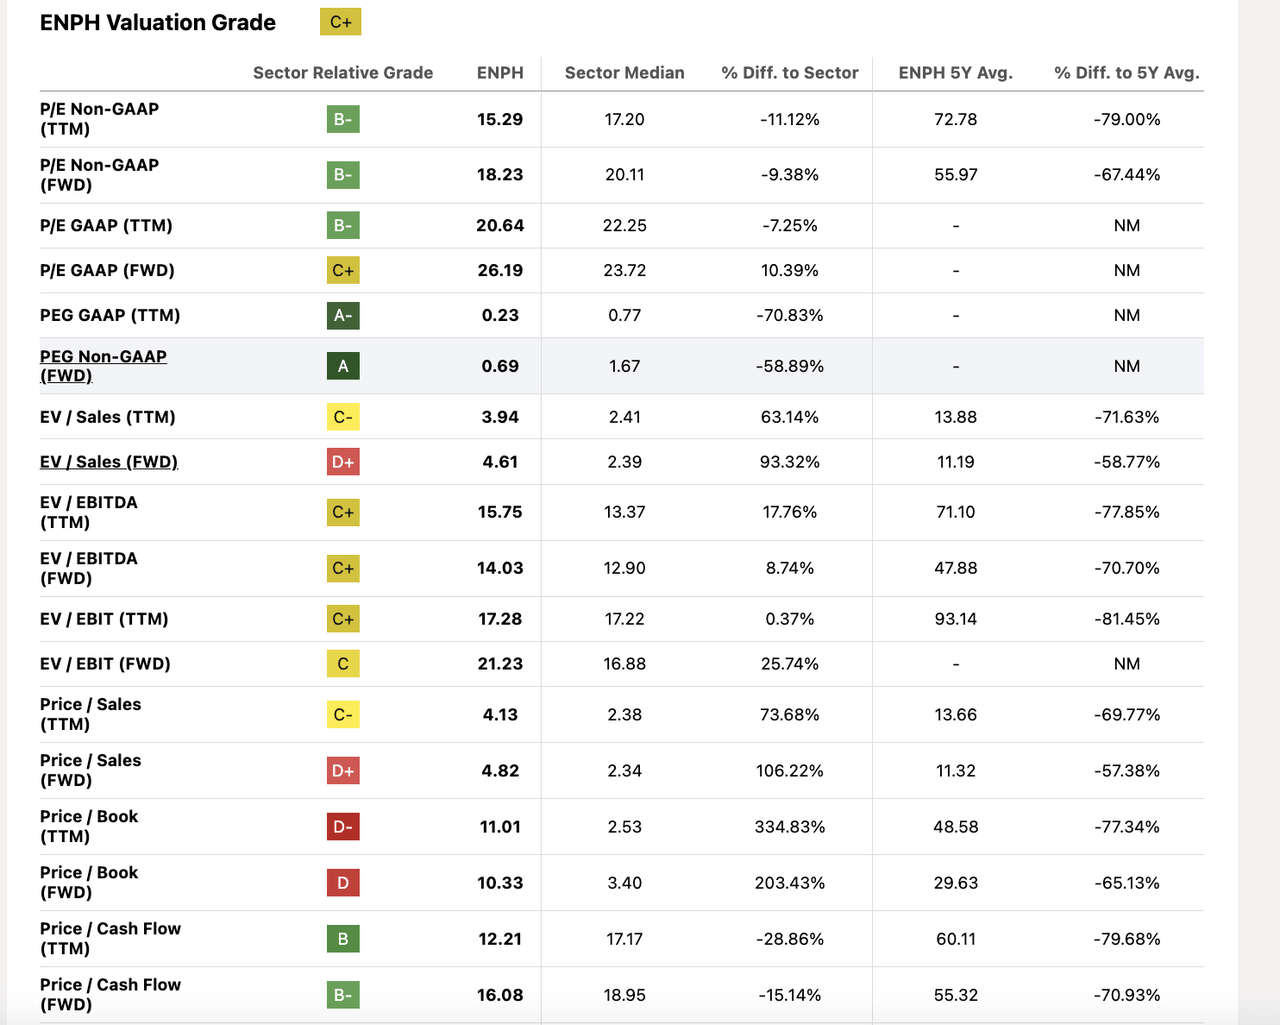Select the Price / Book (FWD) row label
Image resolution: width=1280 pixels, height=1025 pixels.
(x=89, y=883)
